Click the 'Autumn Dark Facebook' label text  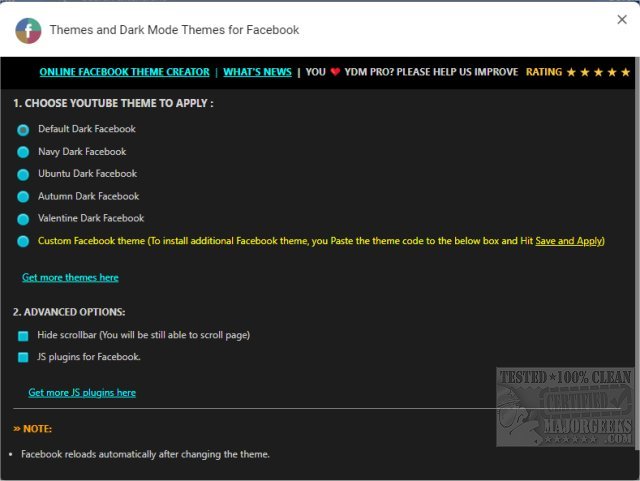(89, 196)
